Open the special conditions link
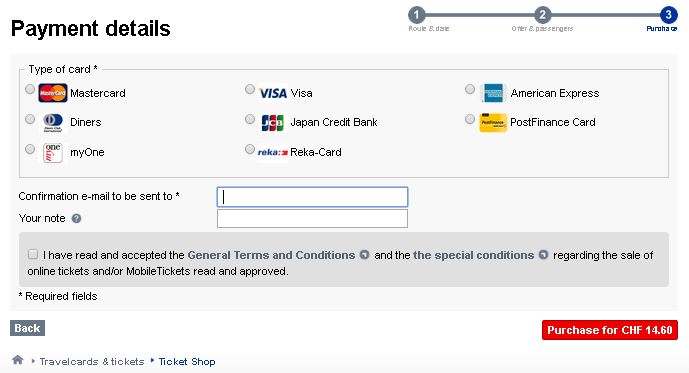 [x=474, y=255]
